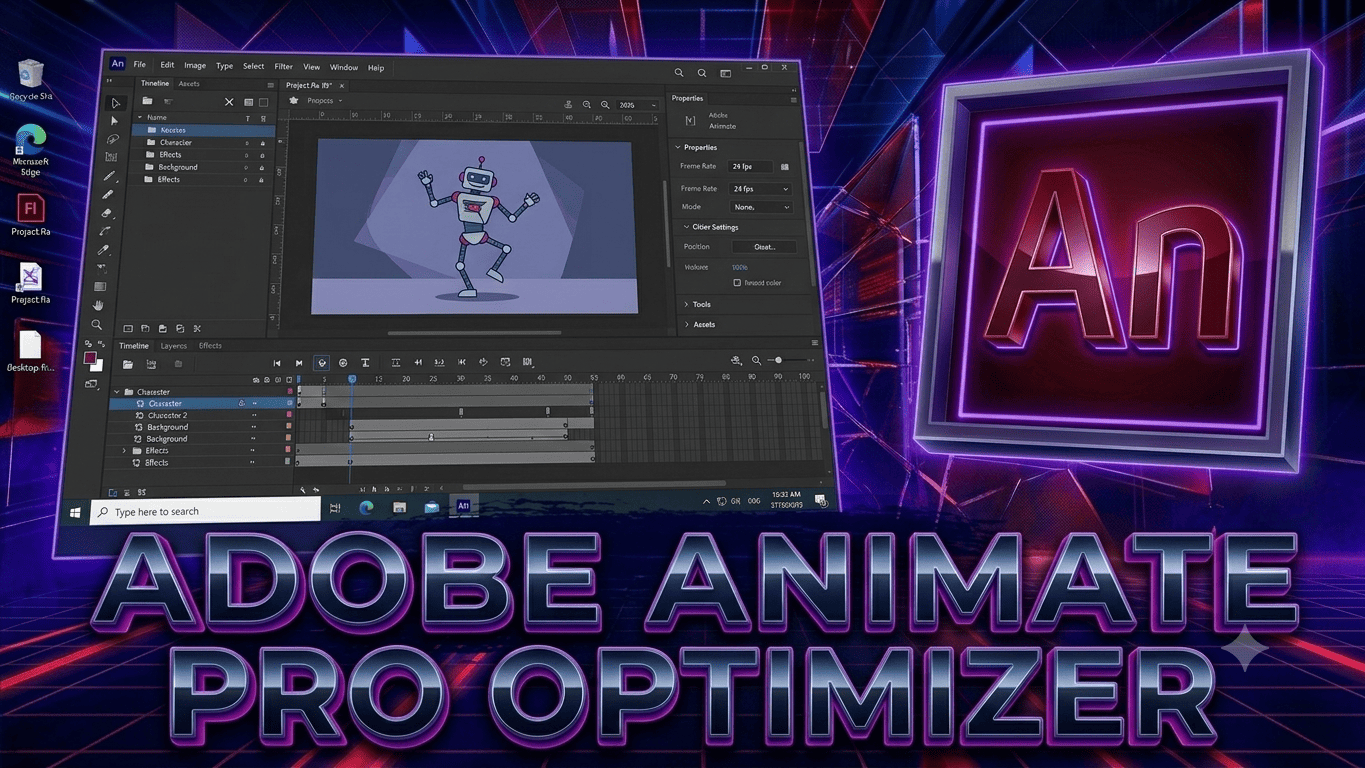This screenshot has width=1365, height=768.
Task: Open the Mail icon on the taskbar
Action: click(431, 508)
